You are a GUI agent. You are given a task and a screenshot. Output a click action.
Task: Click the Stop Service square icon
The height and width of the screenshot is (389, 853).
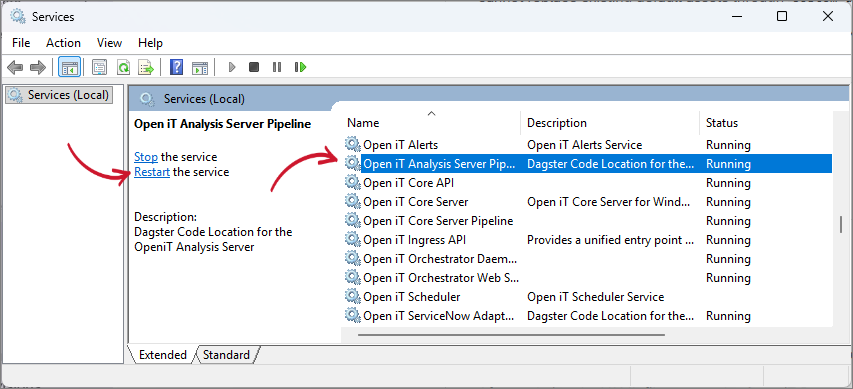(x=254, y=67)
